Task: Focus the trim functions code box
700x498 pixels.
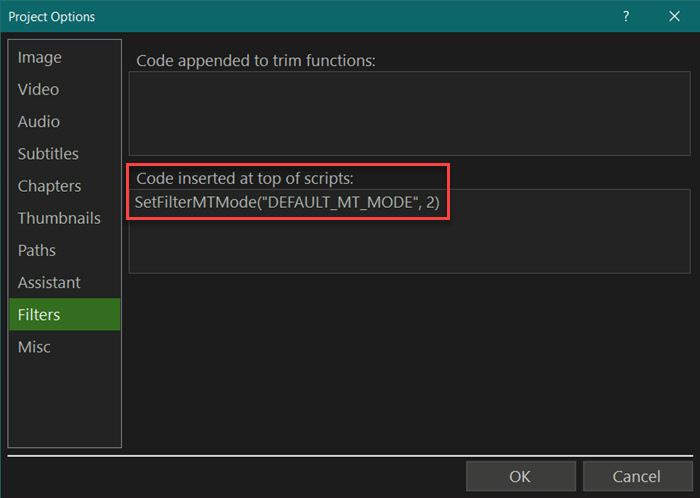Action: (x=409, y=113)
